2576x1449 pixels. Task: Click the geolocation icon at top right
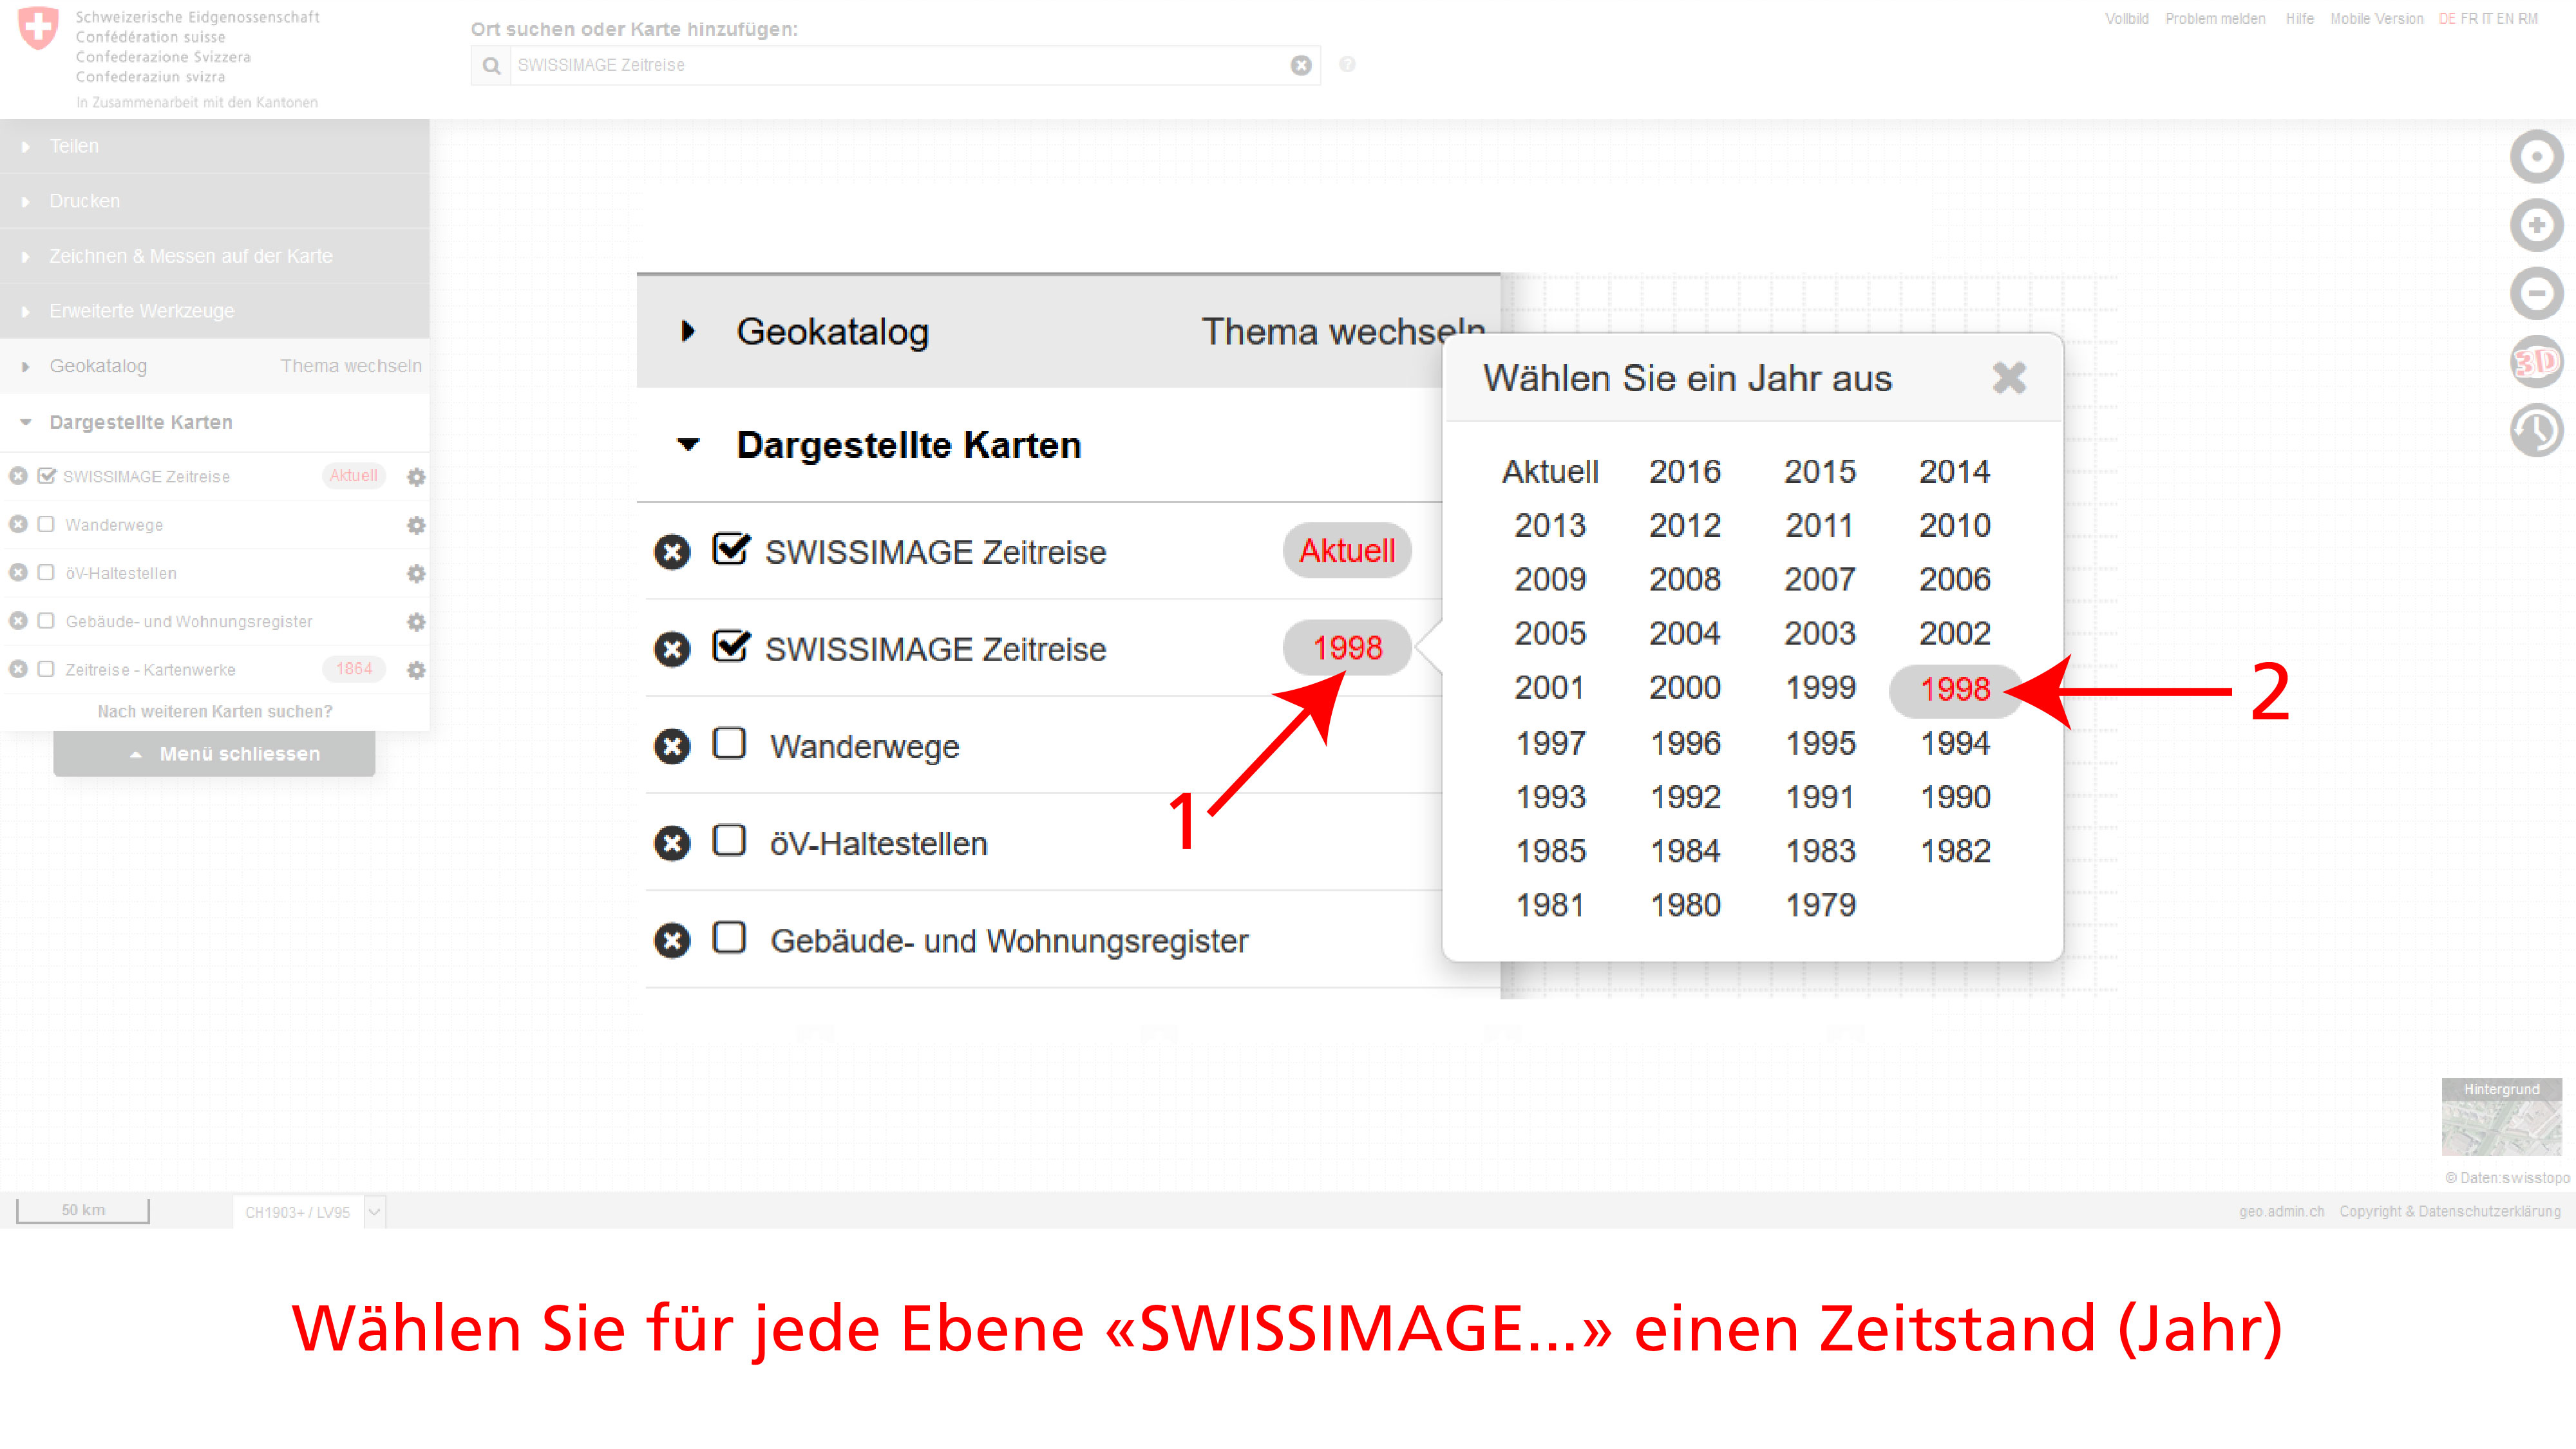(x=2536, y=156)
